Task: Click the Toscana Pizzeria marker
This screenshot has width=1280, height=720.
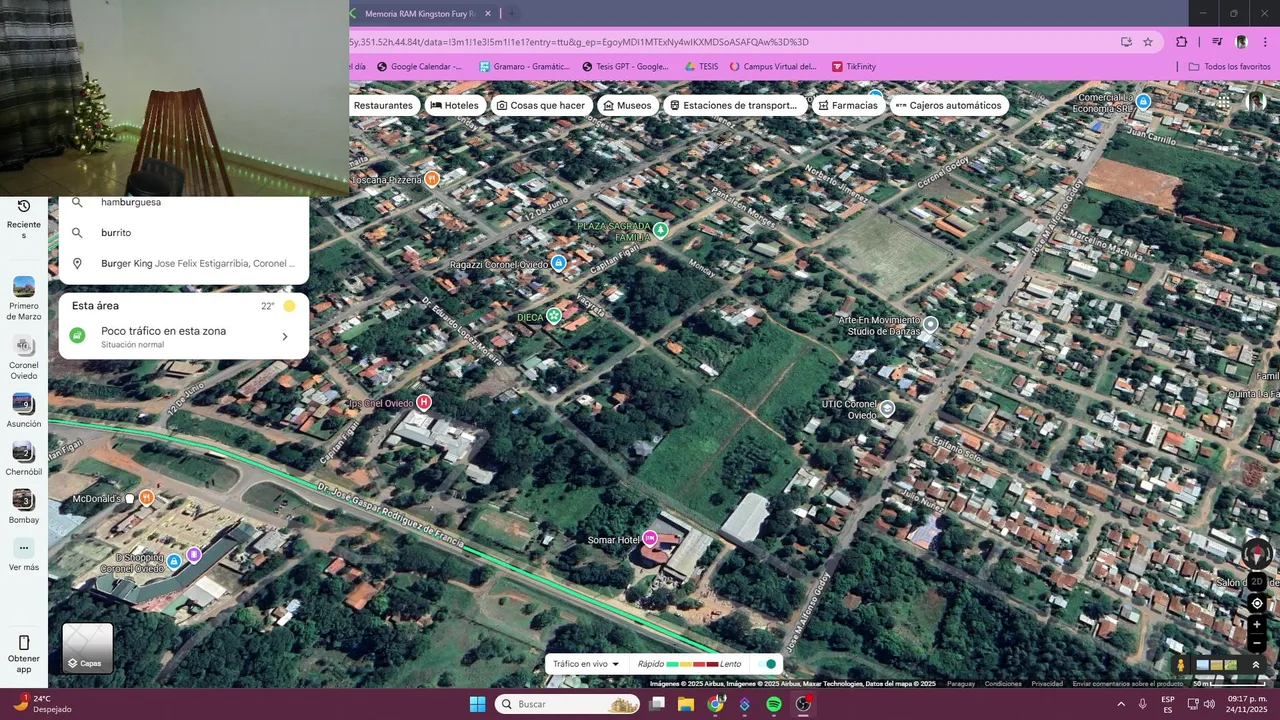Action: 432,179
